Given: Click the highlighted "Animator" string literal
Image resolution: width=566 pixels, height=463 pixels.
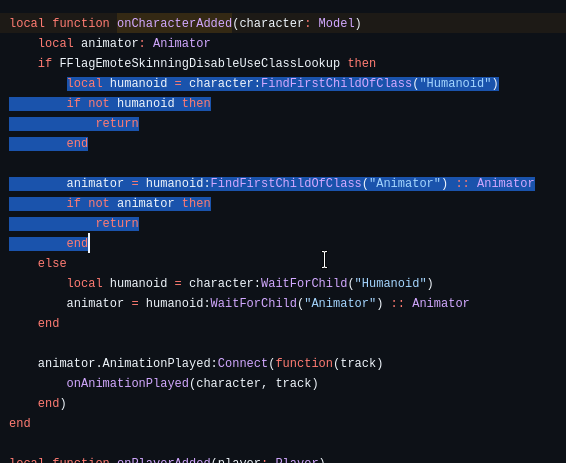Looking at the screenshot, I should [x=405, y=183].
